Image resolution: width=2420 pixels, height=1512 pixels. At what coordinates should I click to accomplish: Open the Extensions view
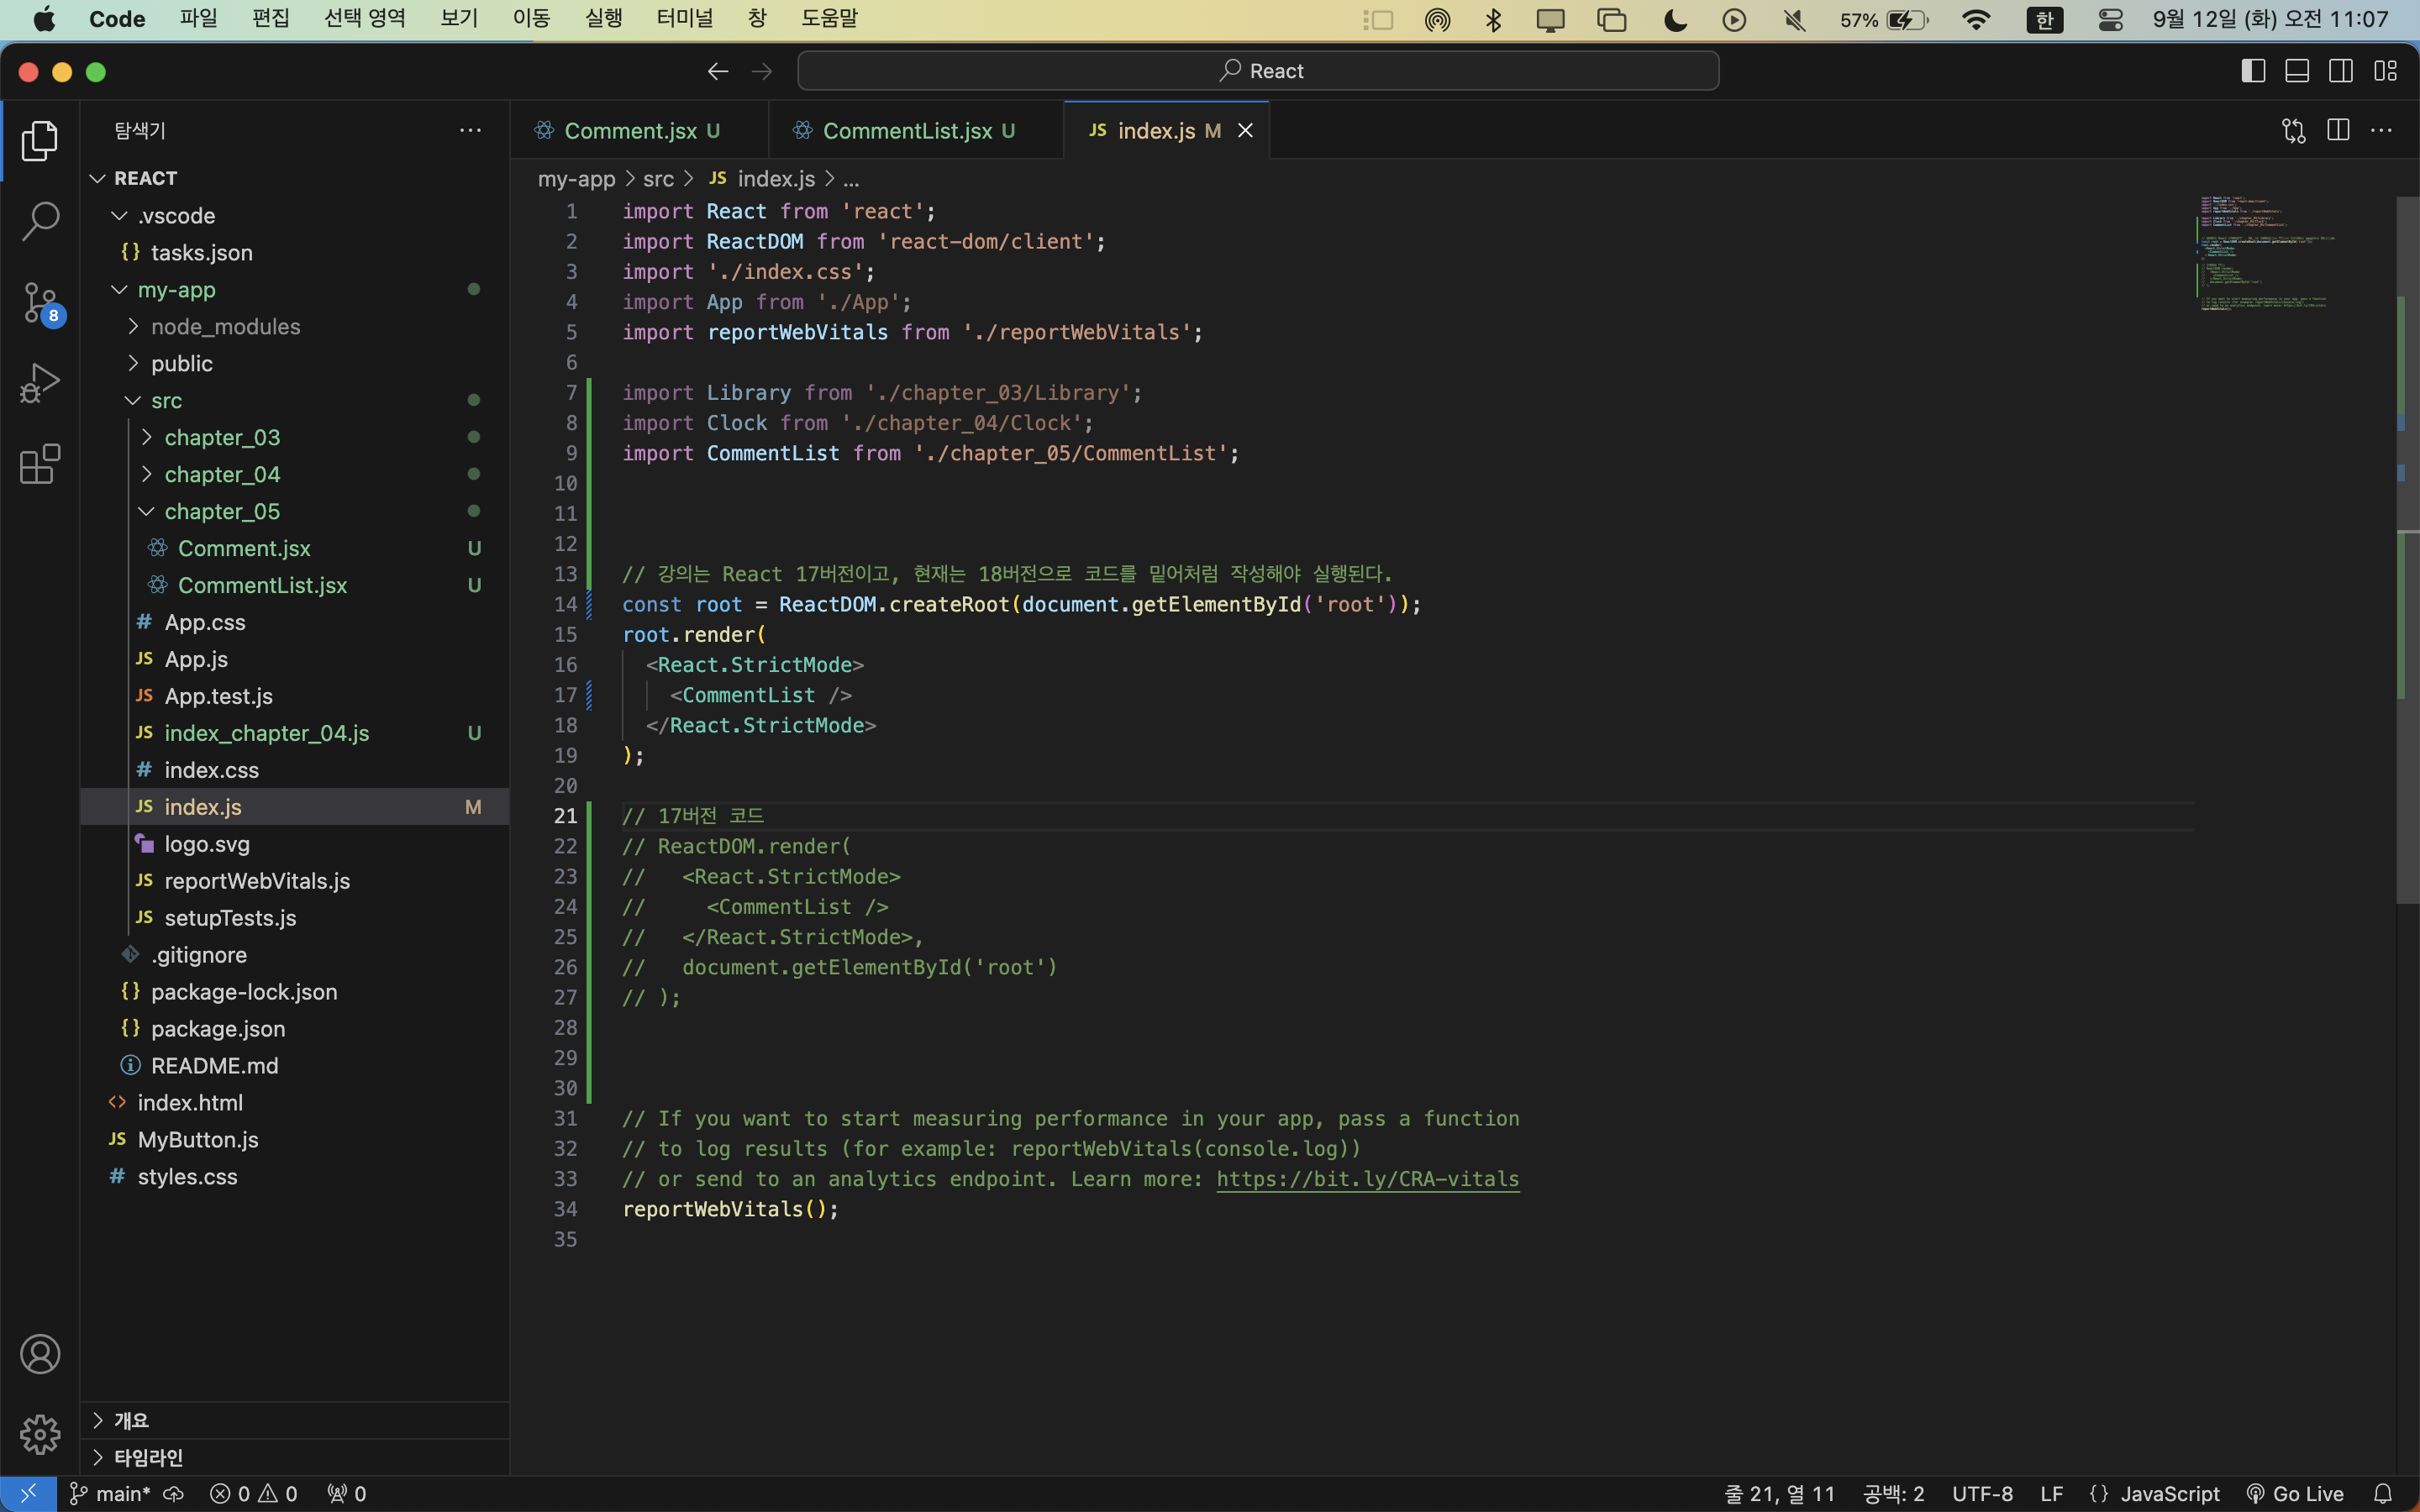[40, 464]
